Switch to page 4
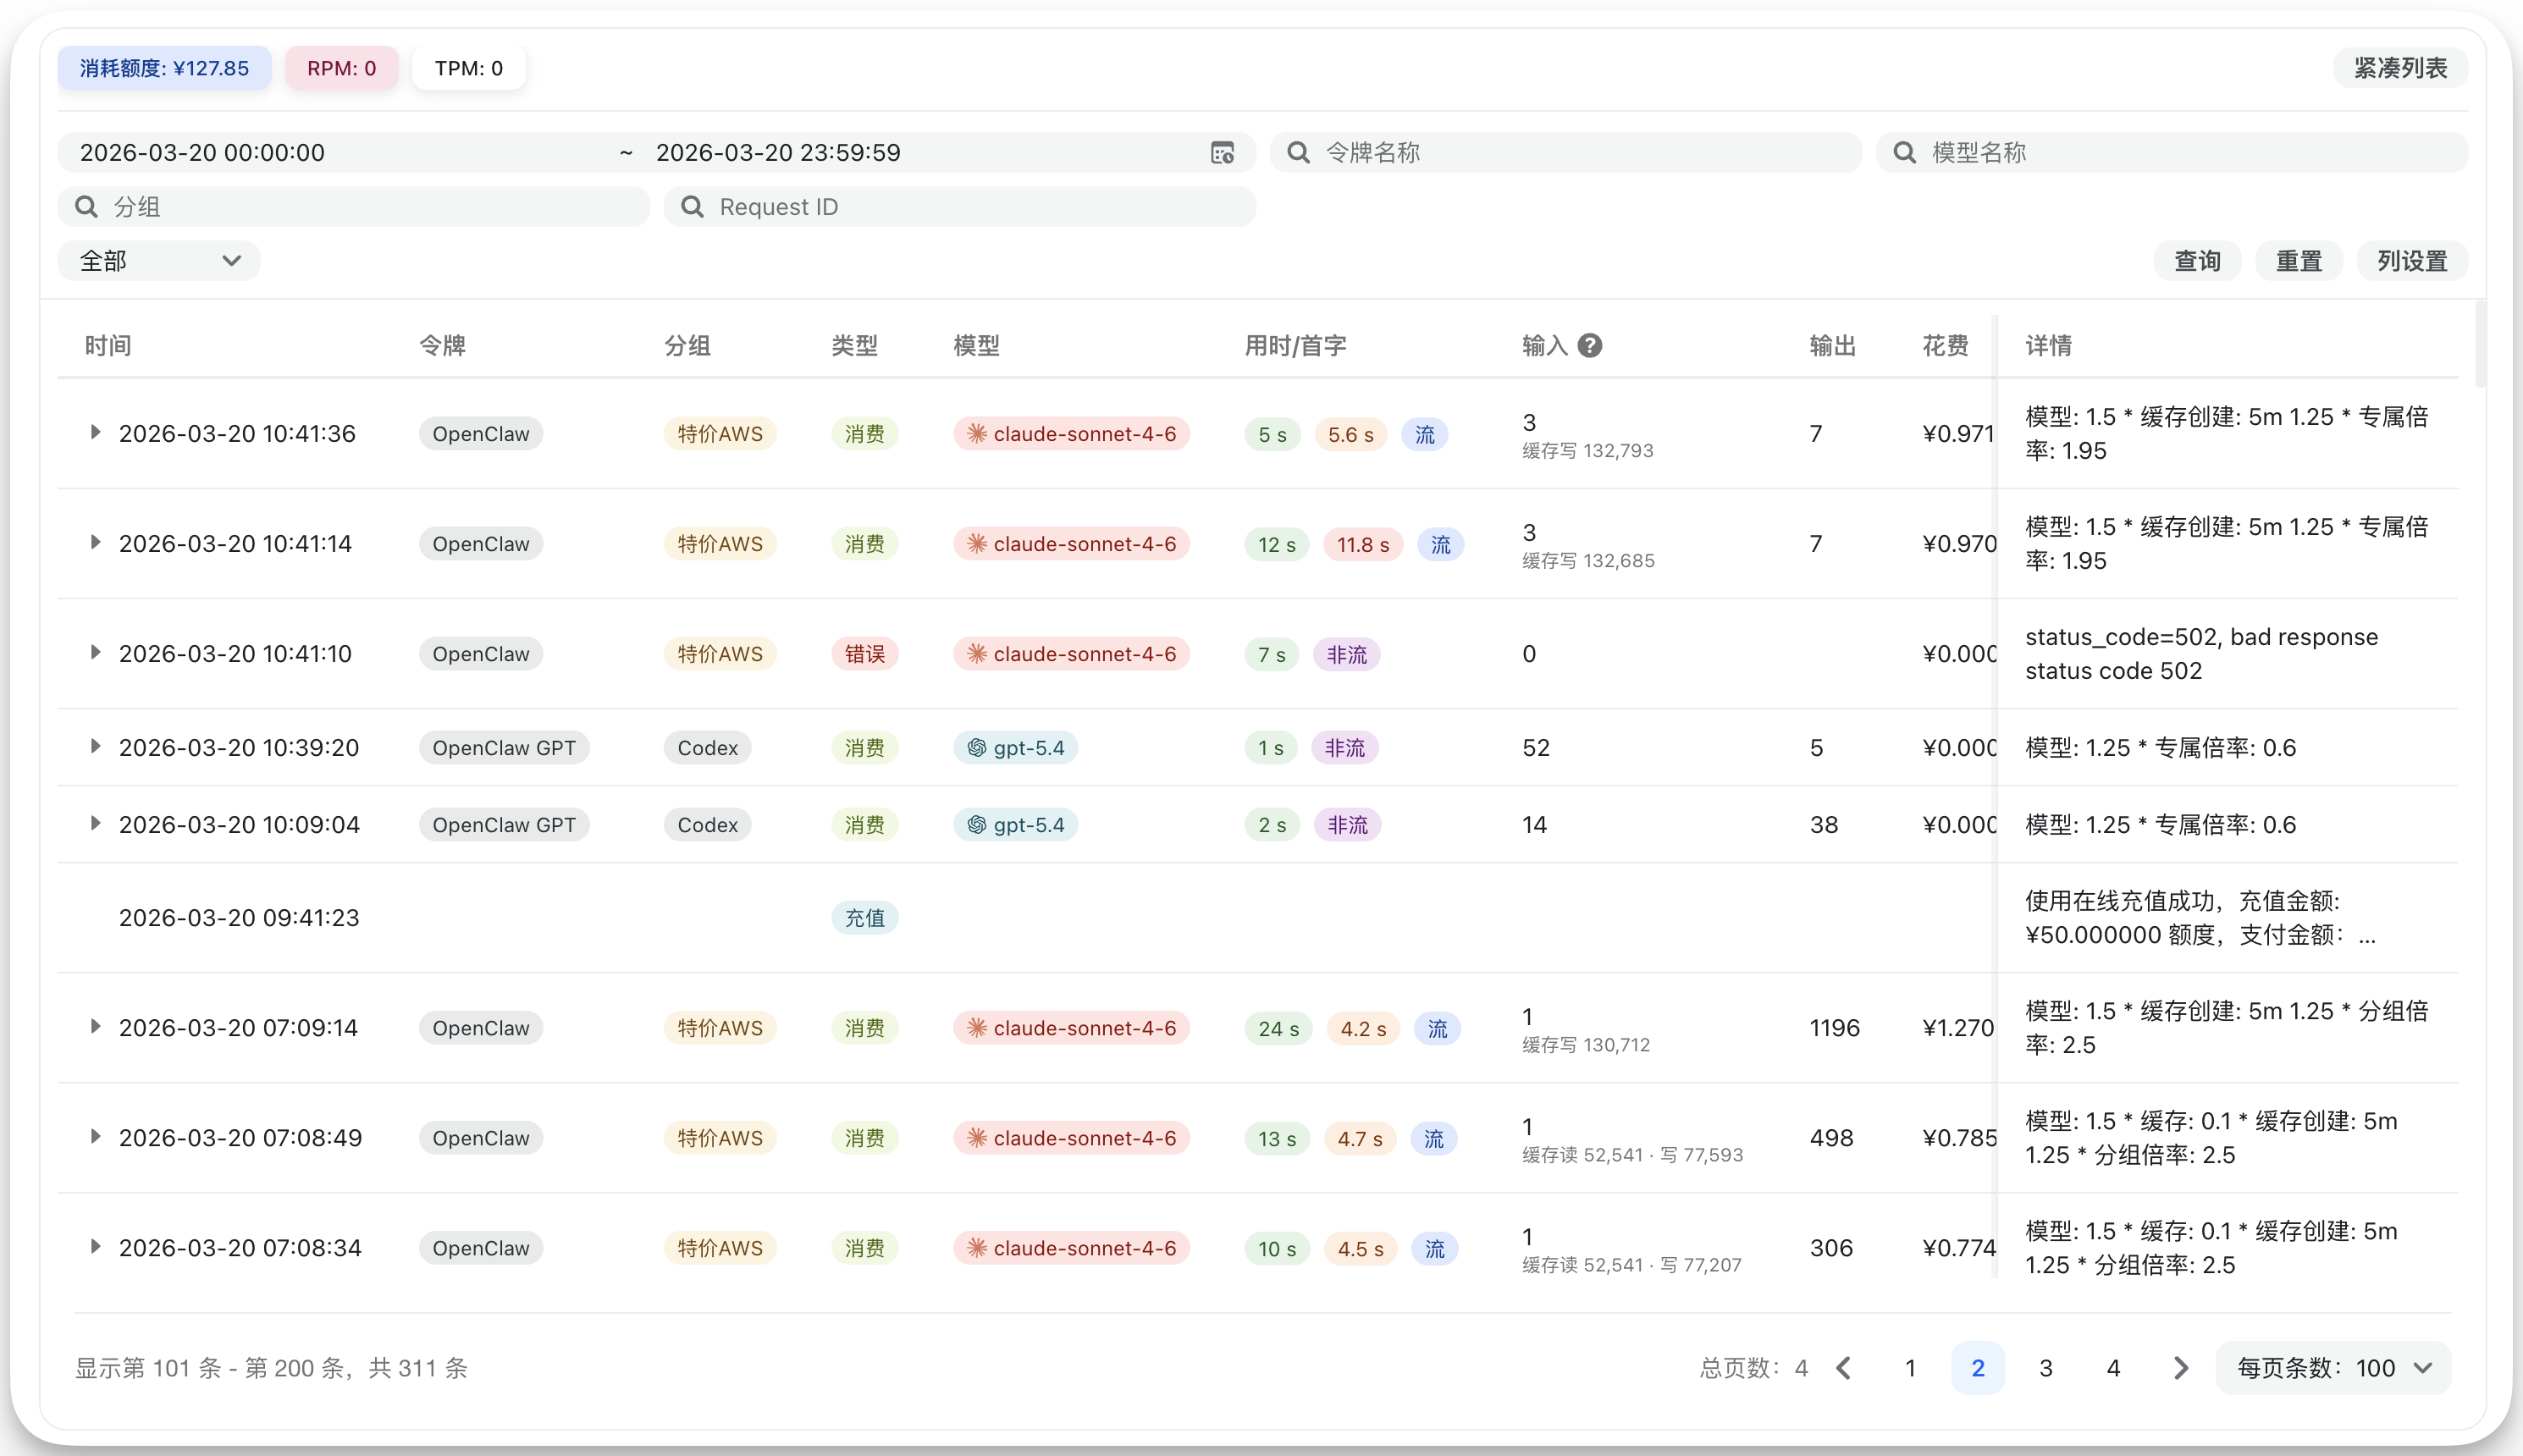 (x=2113, y=1367)
